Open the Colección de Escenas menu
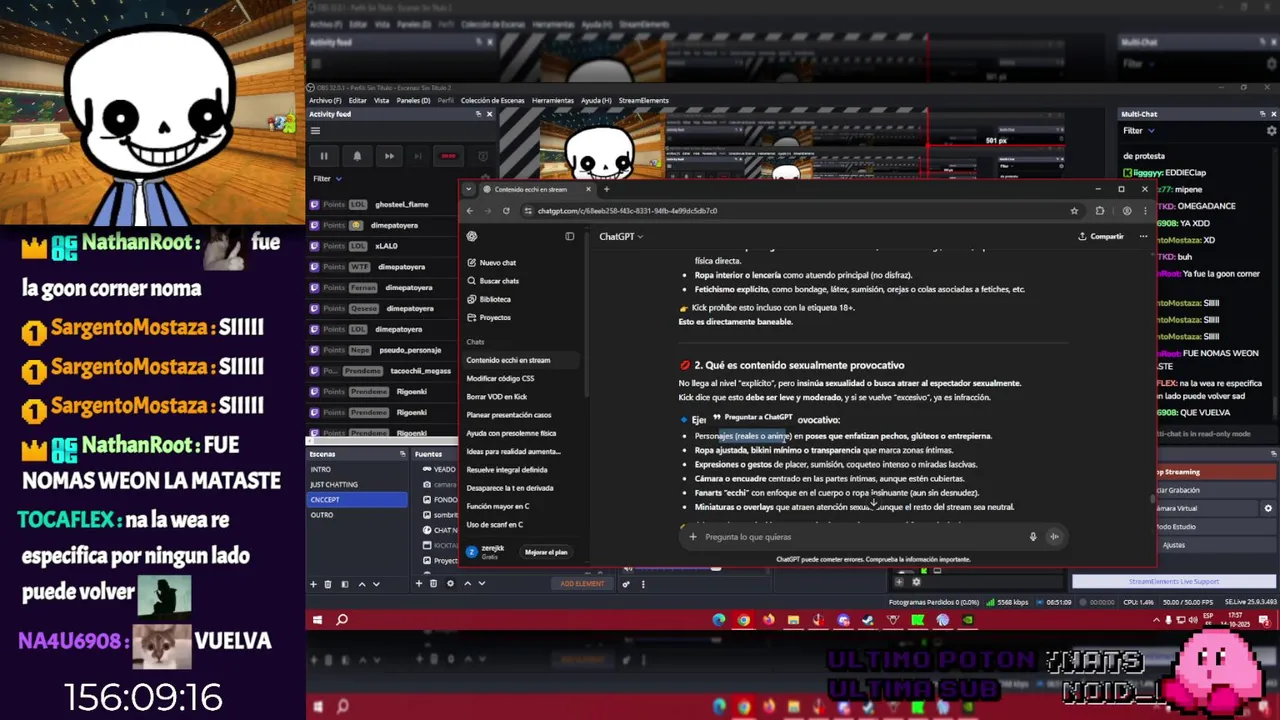Screen dimensions: 1280x720 pyautogui.click(x=492, y=100)
